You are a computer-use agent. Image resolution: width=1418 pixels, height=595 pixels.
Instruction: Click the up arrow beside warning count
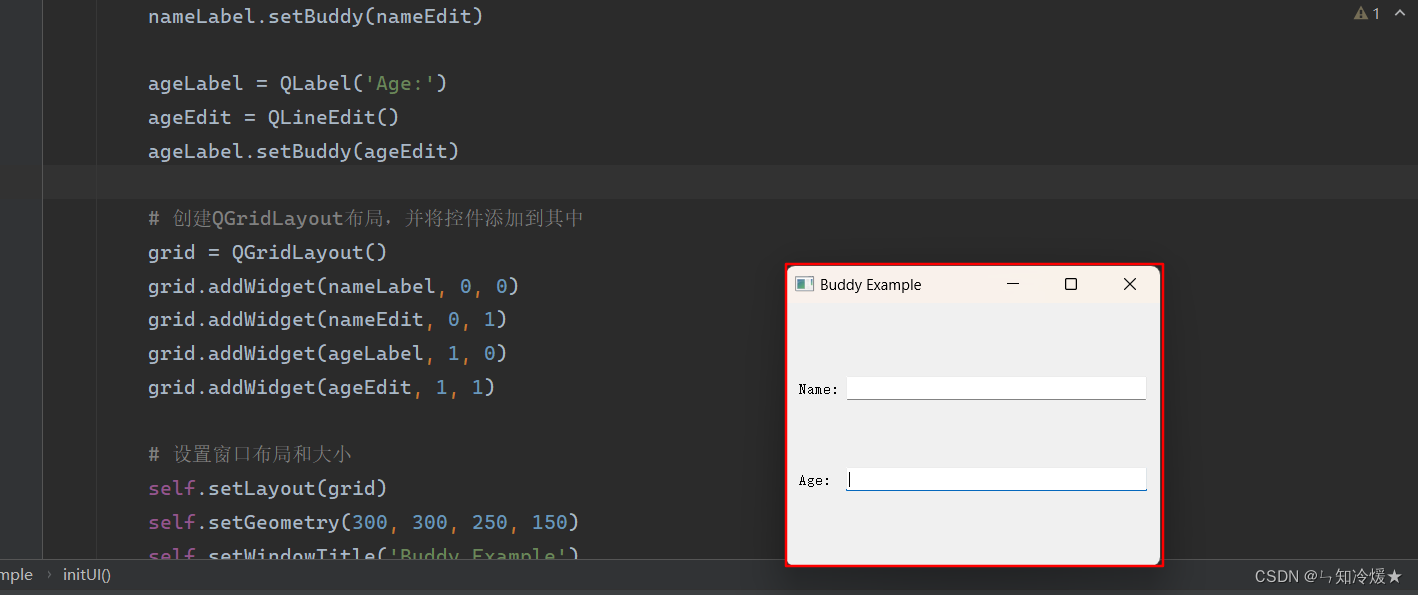[x=1399, y=14]
